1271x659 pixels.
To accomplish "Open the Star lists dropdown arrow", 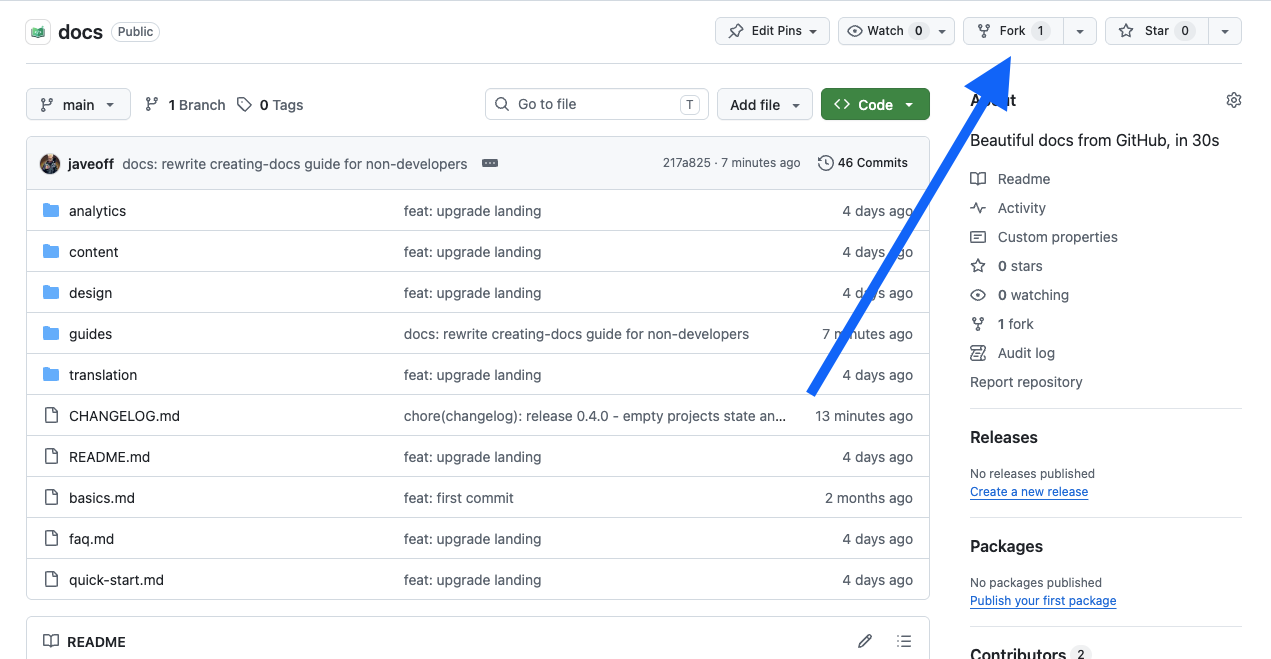I will click(1225, 31).
